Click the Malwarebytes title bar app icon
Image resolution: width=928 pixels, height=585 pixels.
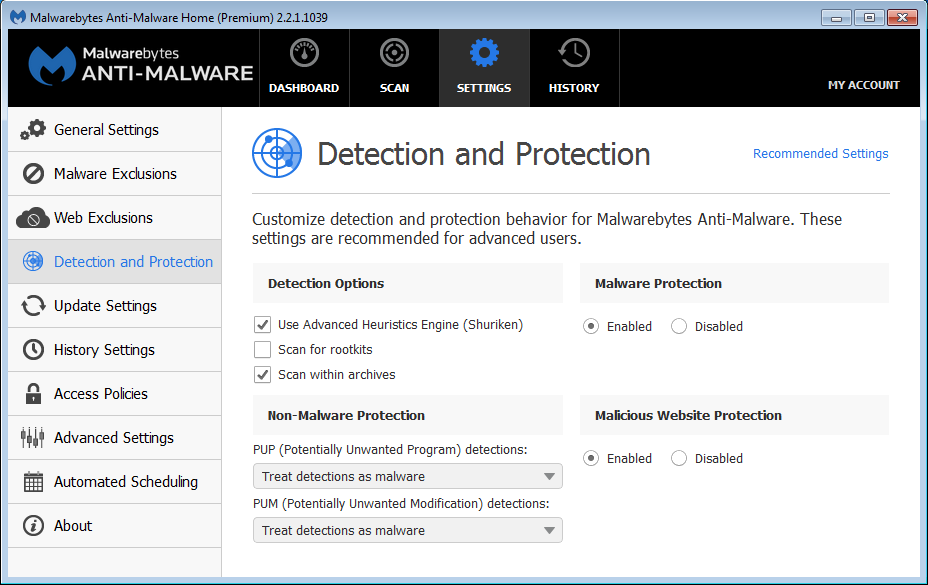18,17
